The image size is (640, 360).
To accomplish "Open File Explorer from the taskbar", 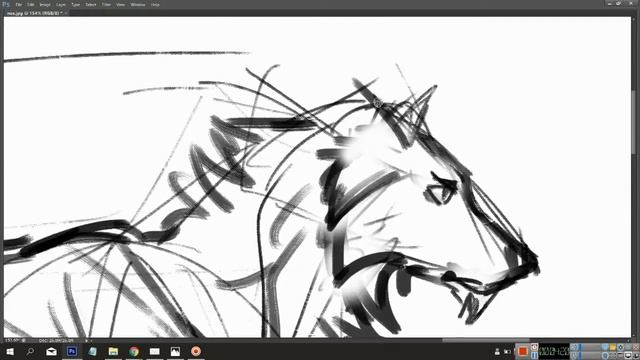I will [113, 351].
